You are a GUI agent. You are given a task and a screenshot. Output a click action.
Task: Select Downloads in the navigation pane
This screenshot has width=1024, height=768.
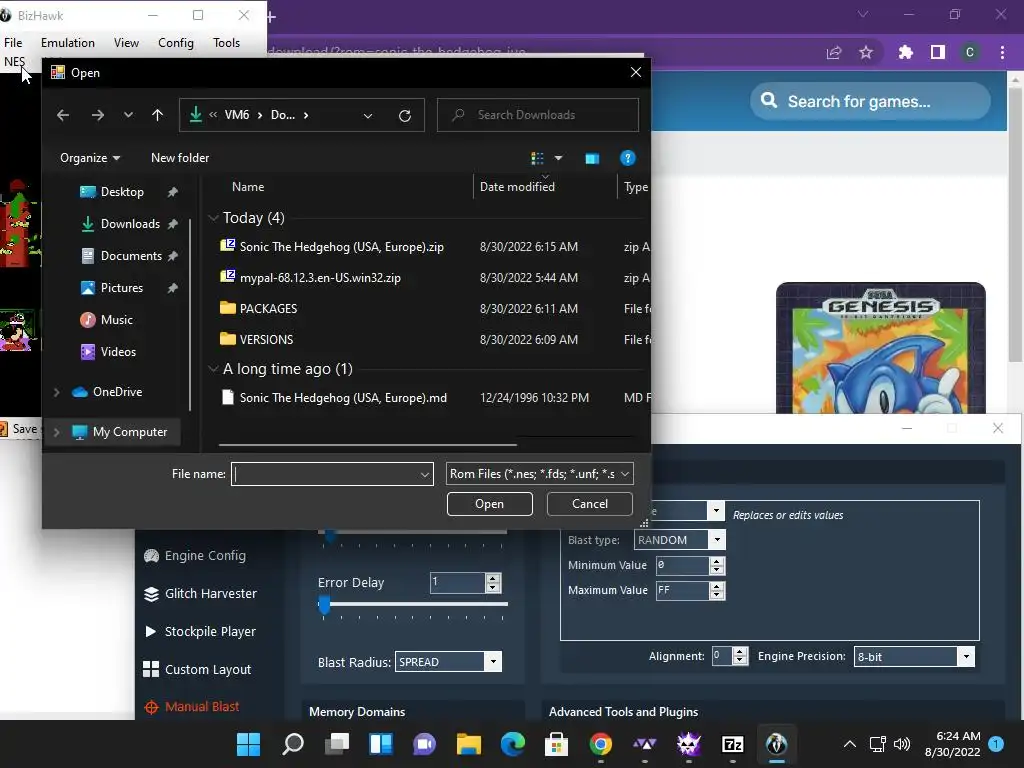click(x=130, y=224)
